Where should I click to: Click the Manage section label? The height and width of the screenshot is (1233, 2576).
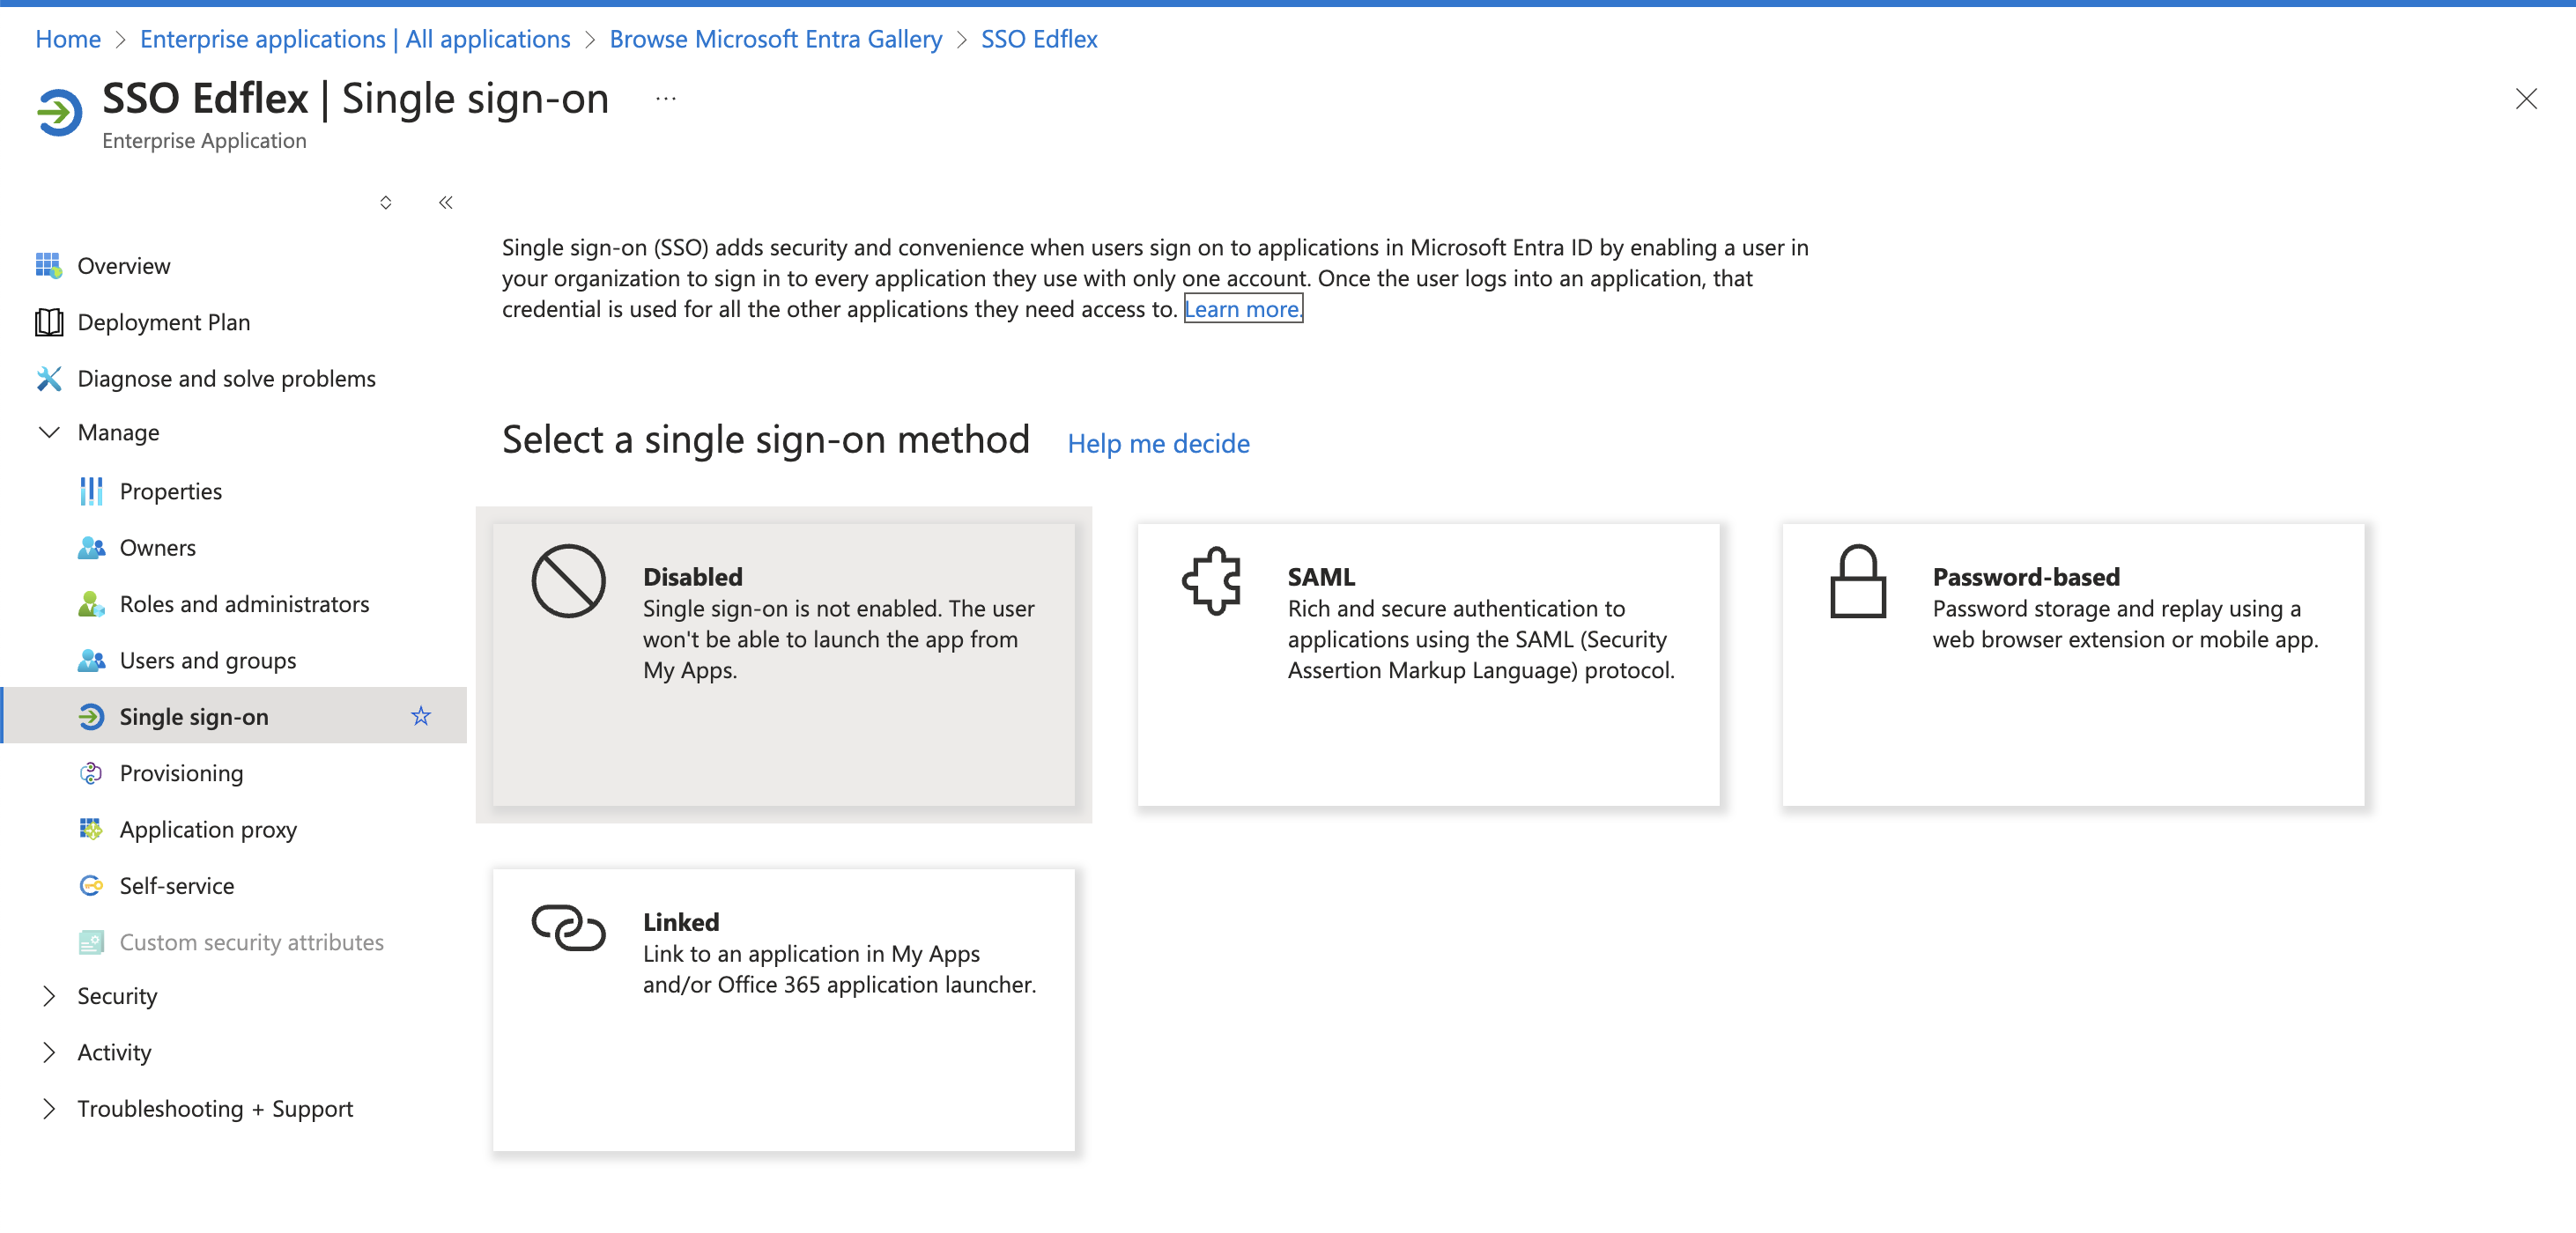click(x=118, y=432)
